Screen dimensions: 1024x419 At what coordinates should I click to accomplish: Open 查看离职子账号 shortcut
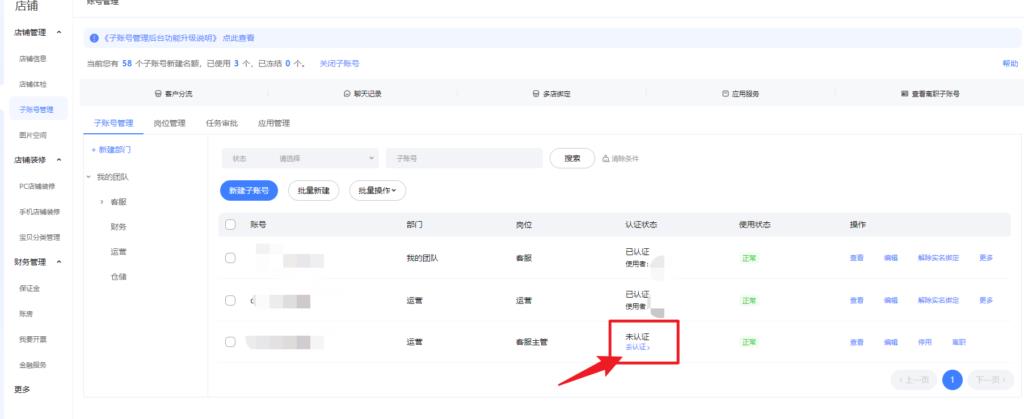click(x=931, y=94)
